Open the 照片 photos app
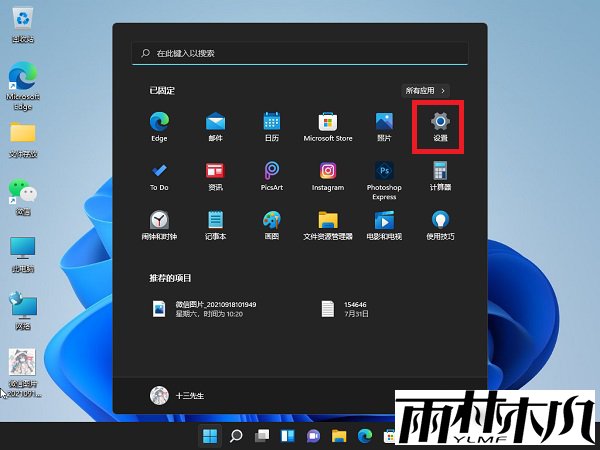This screenshot has height=450, width=600. pyautogui.click(x=384, y=127)
